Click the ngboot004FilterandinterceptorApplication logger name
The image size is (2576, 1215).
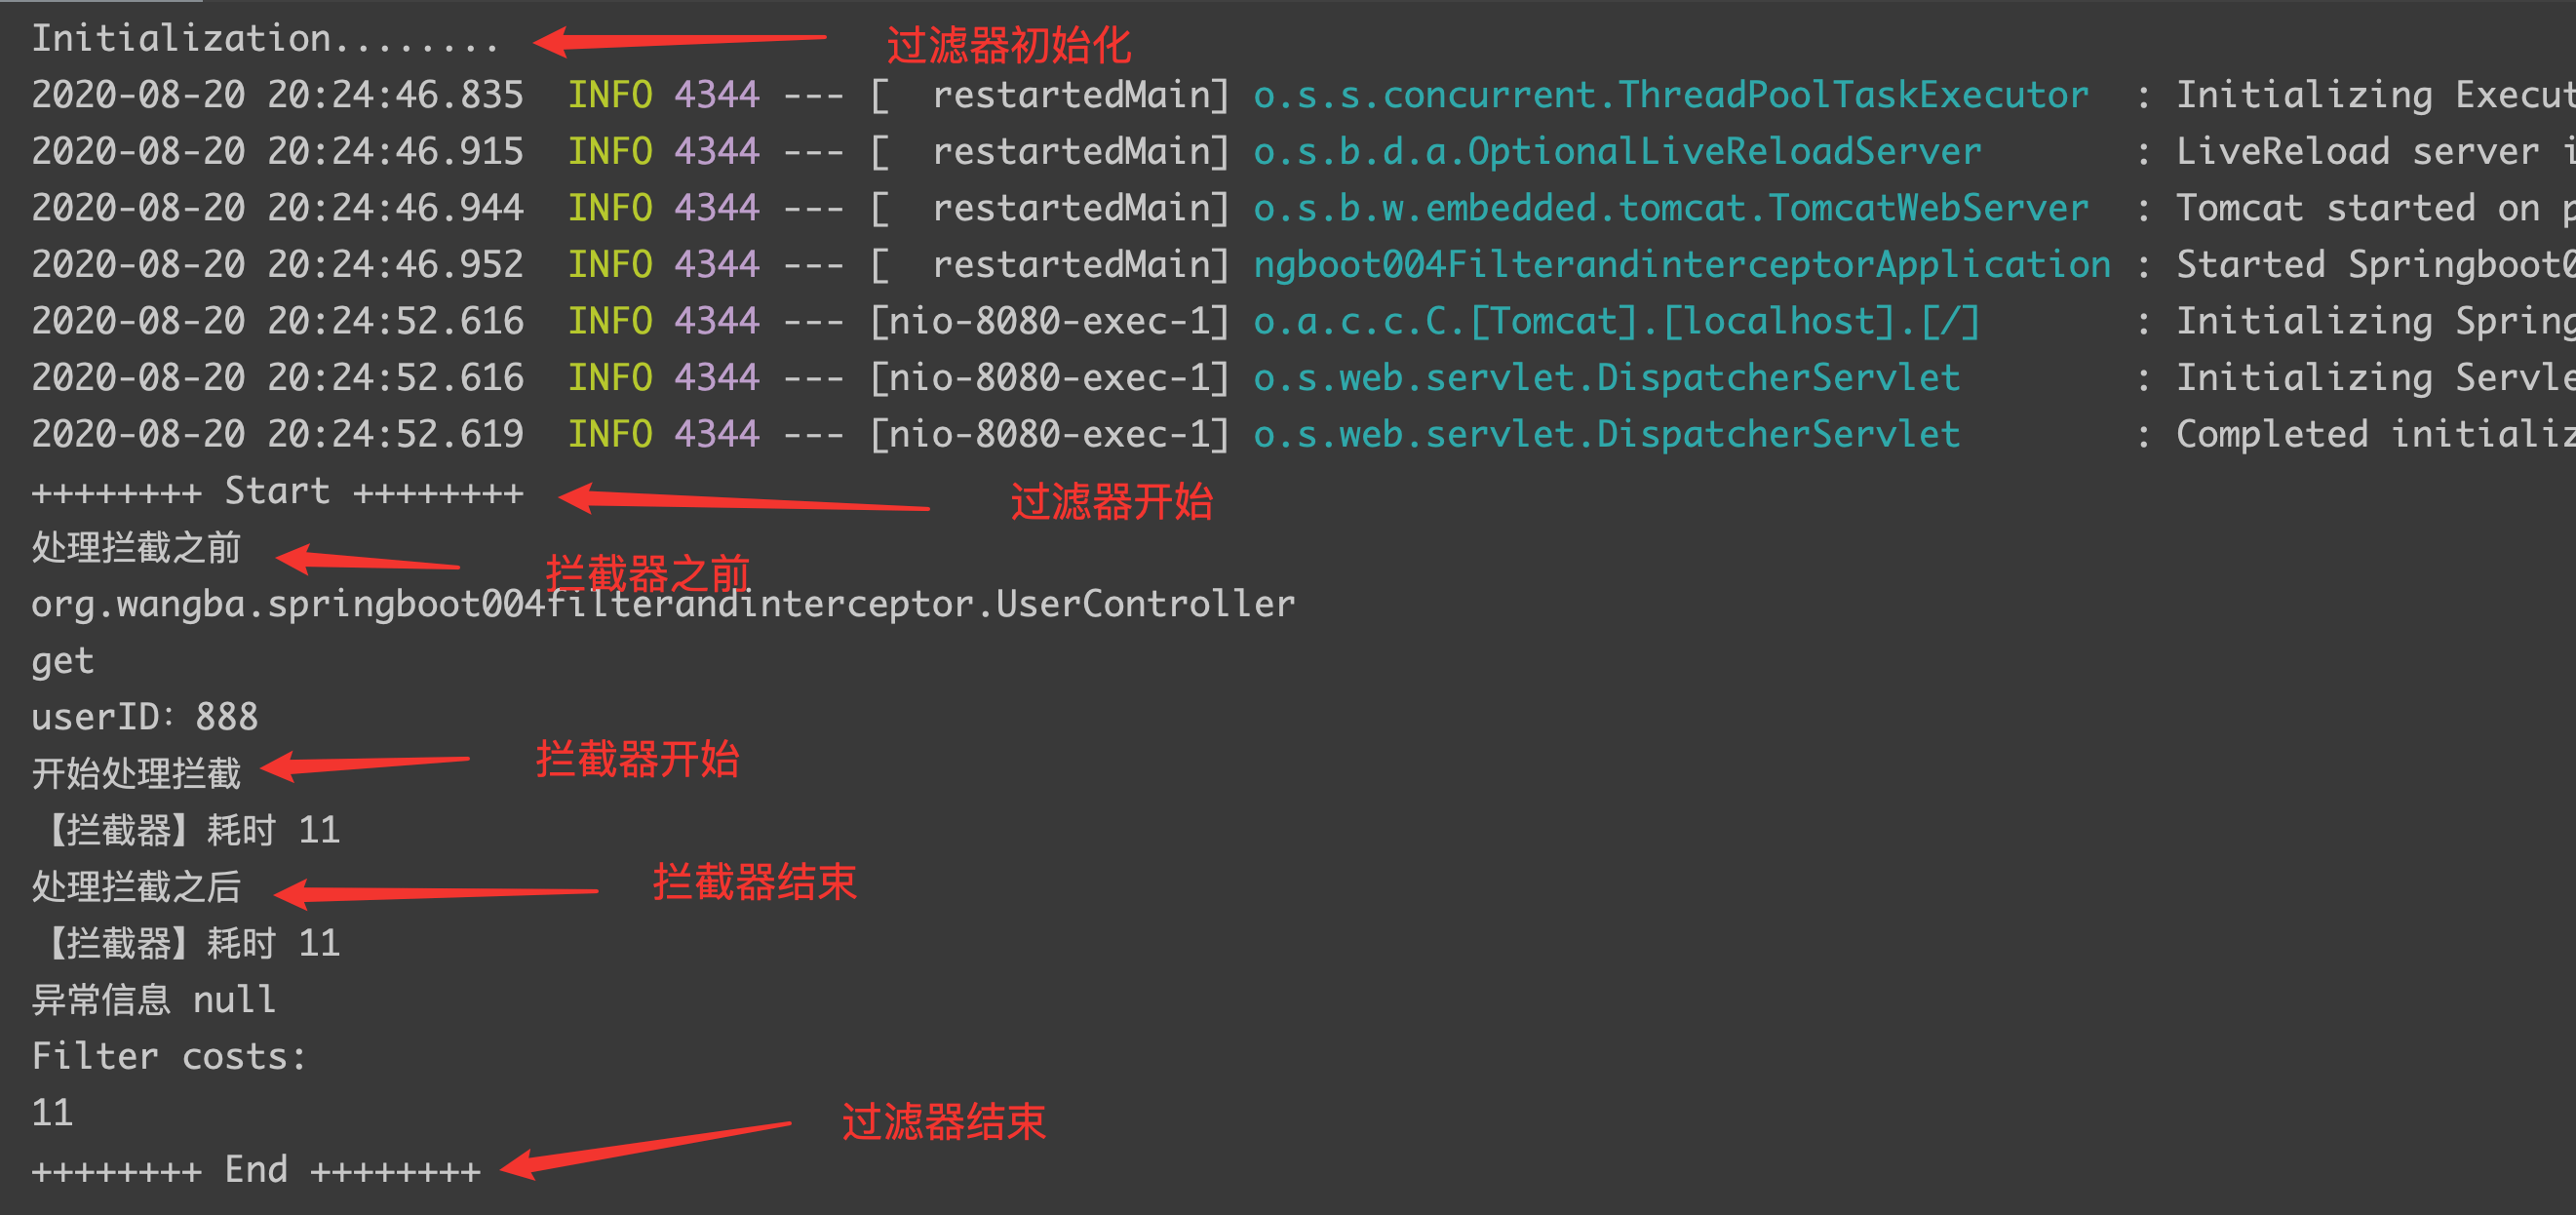click(x=1681, y=265)
